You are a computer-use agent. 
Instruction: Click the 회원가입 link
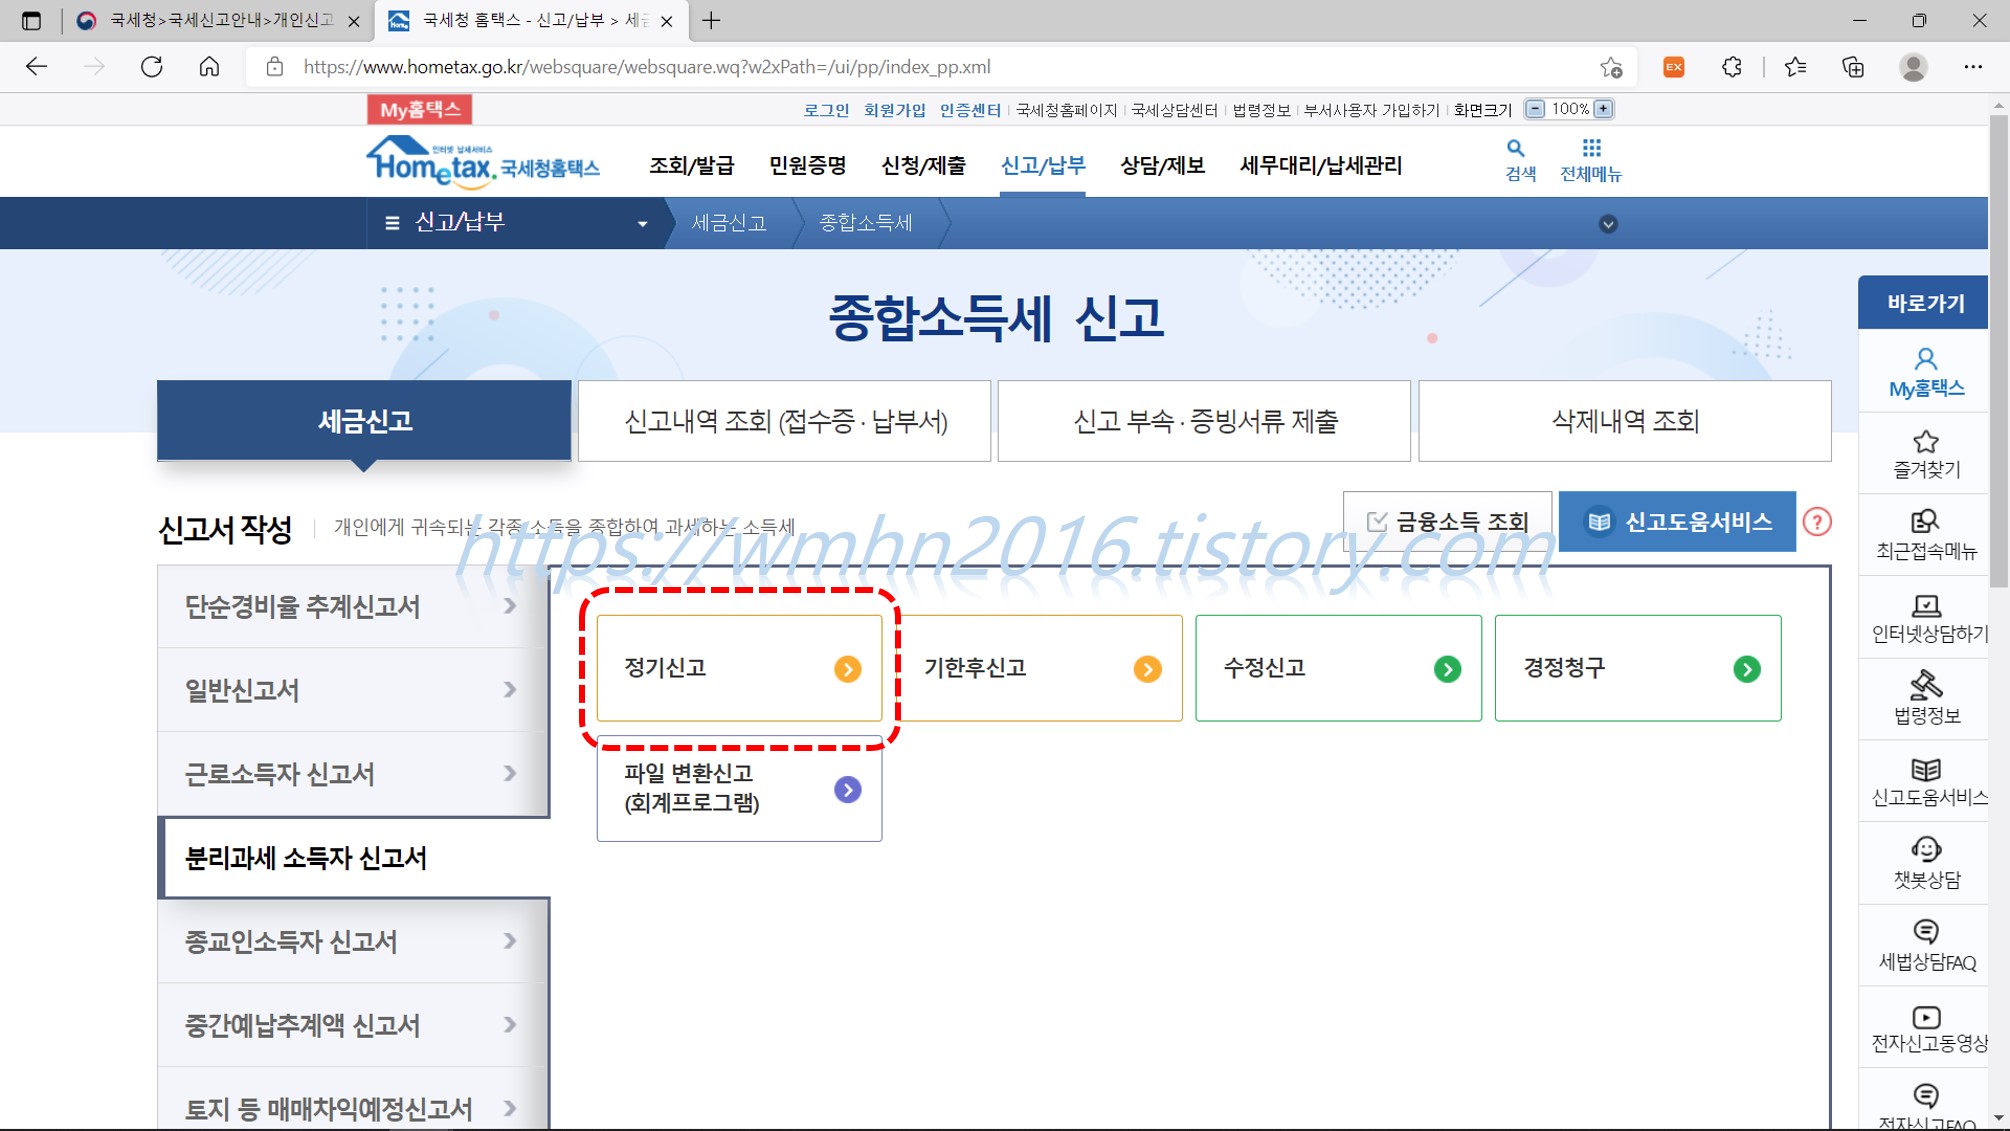click(x=894, y=110)
